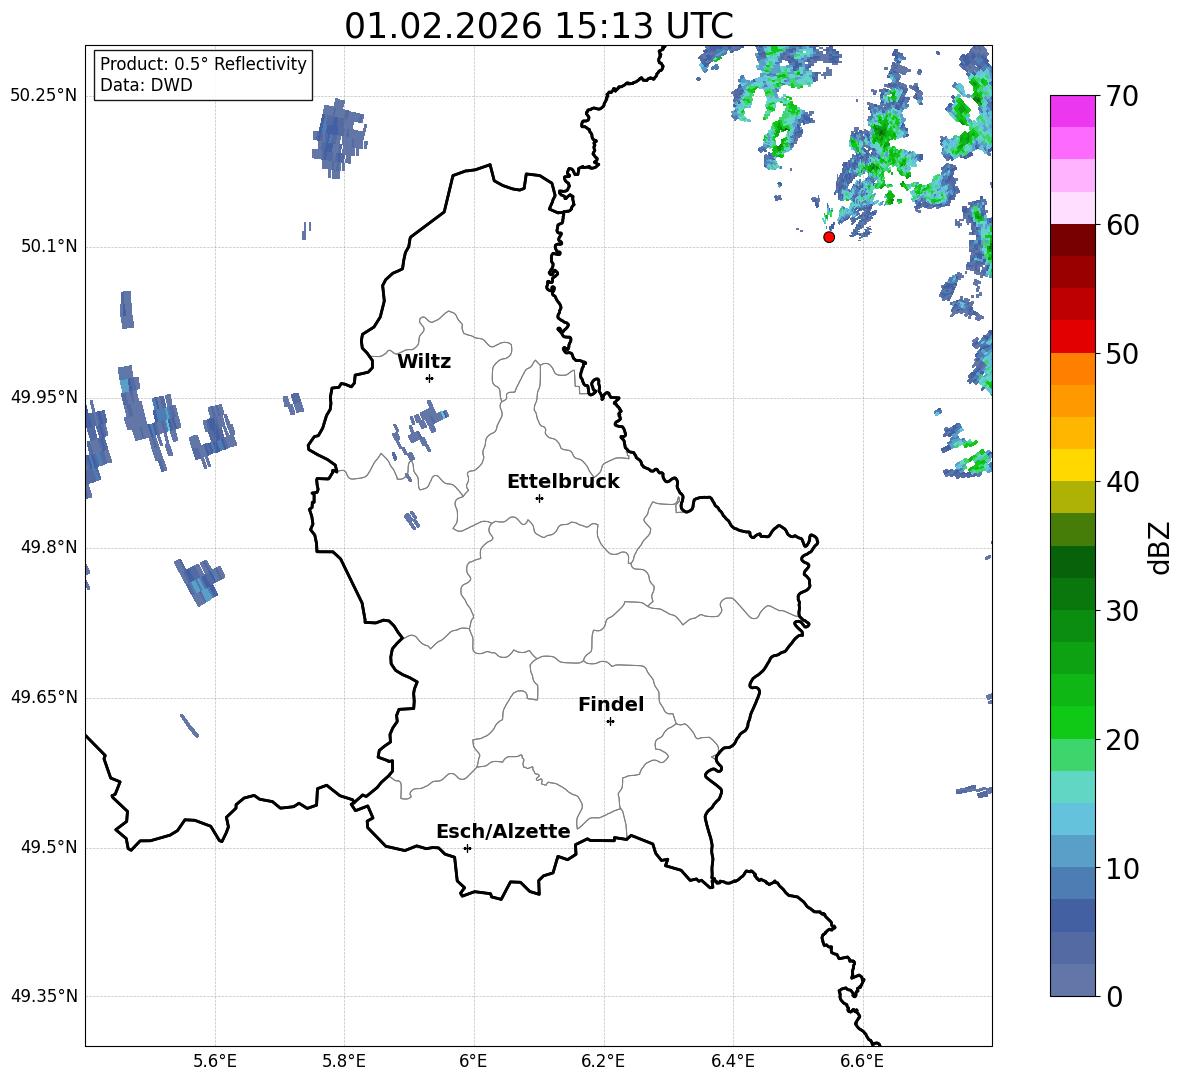Click the 49.5°N latitude label
The image size is (1184, 1081).
[x=49, y=847]
